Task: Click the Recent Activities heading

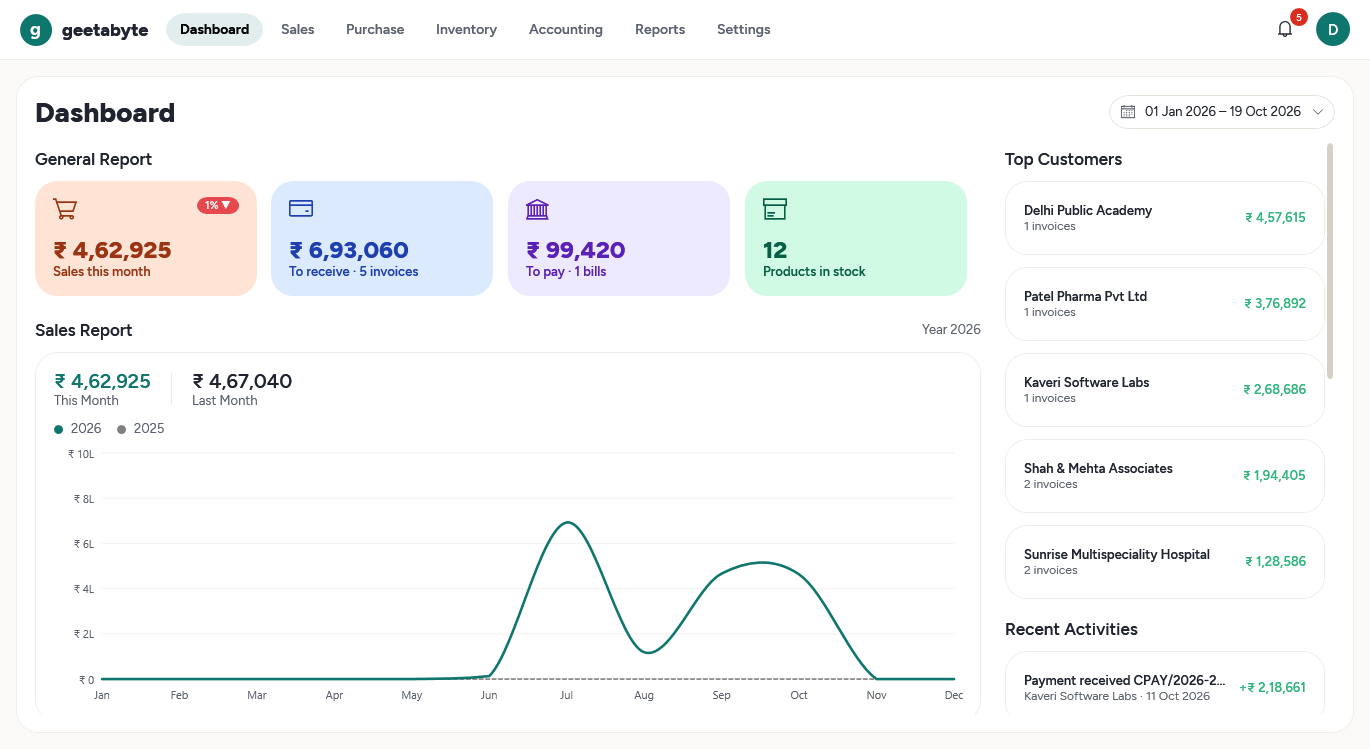Action: coord(1071,629)
